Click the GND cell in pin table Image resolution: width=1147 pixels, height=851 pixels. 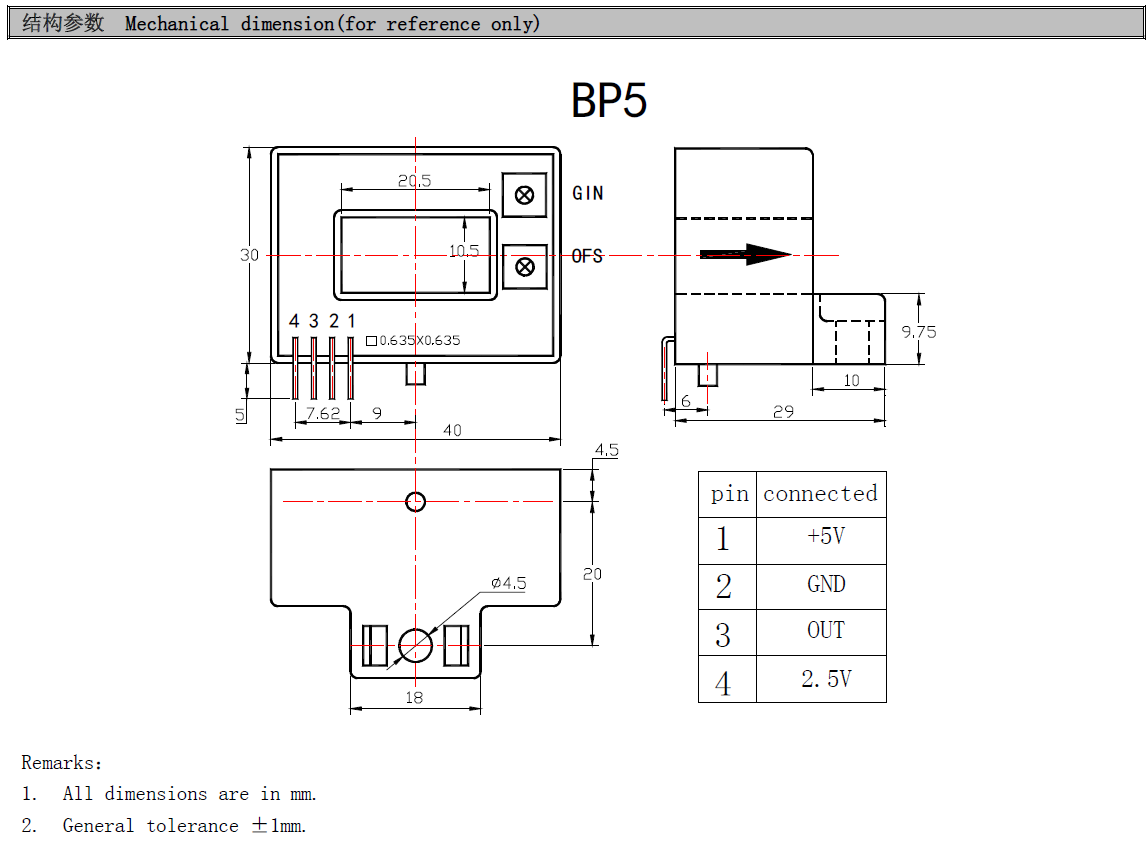825,584
